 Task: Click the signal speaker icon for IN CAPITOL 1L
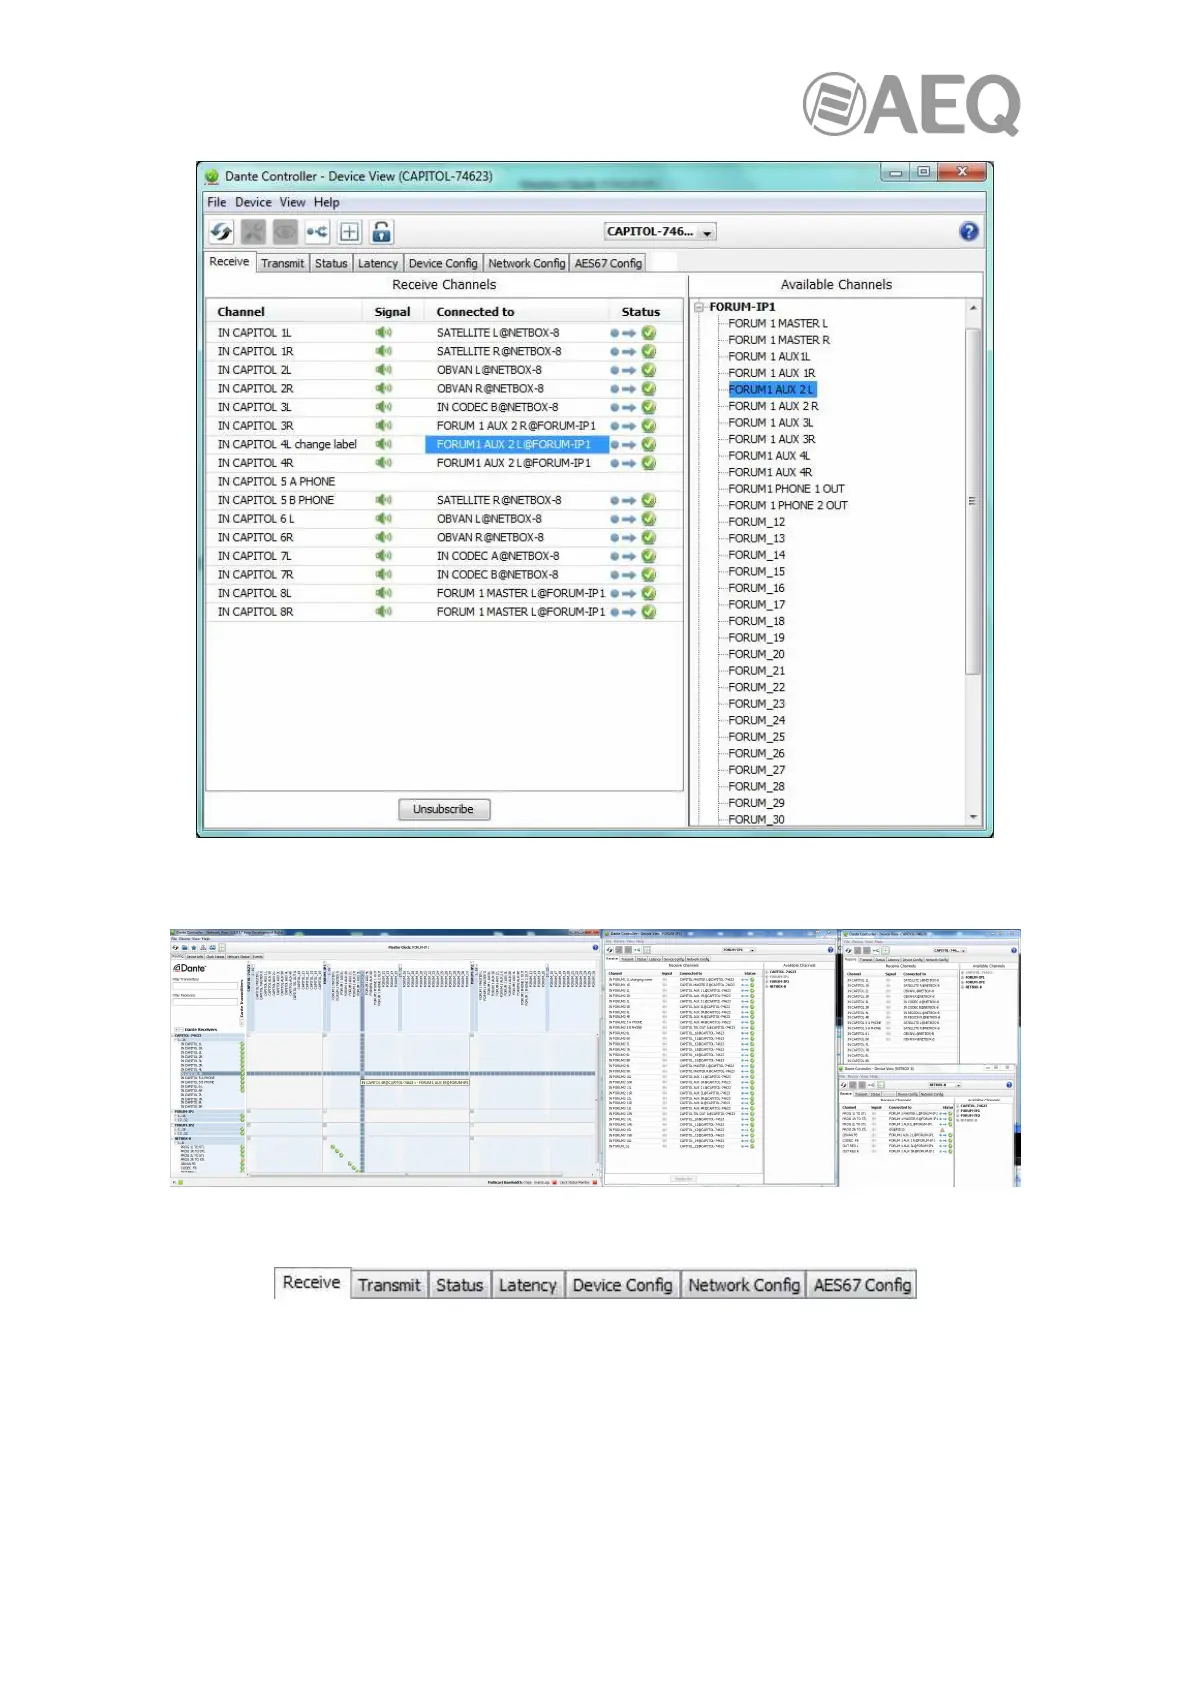(383, 333)
